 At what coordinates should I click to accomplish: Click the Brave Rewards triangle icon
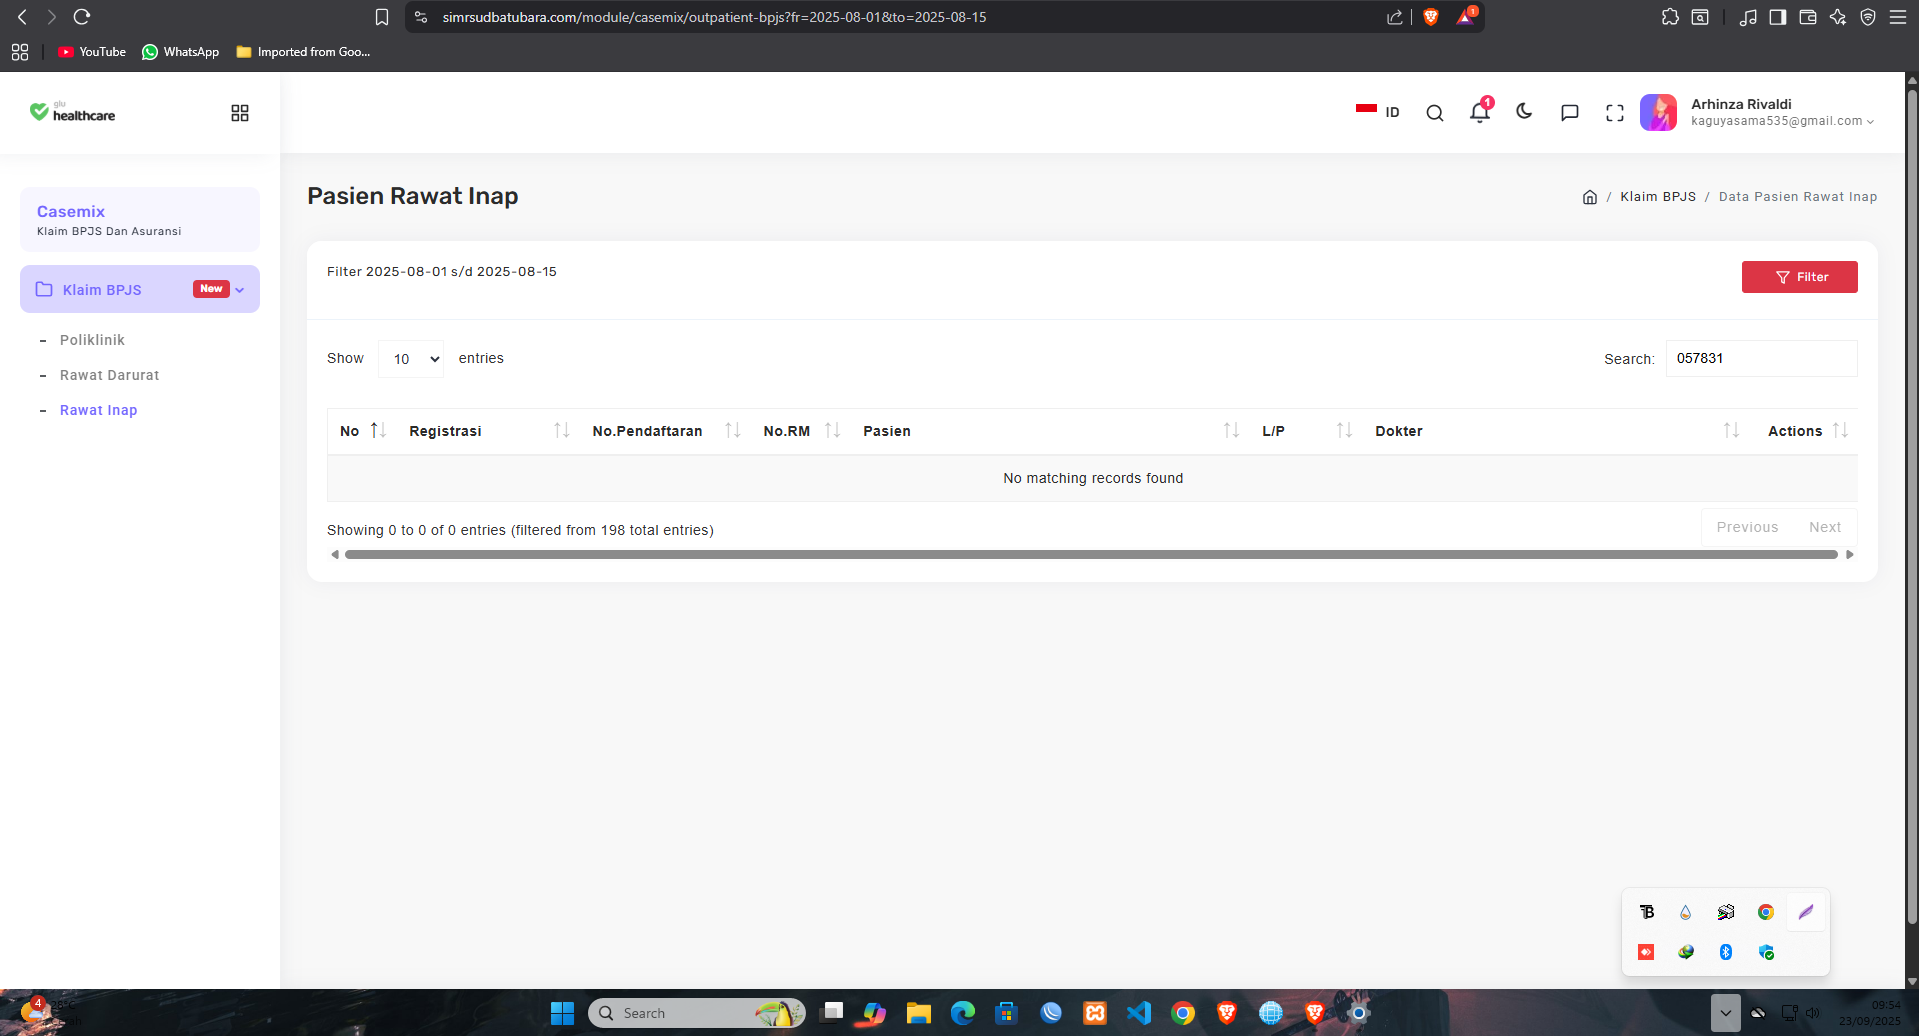(x=1465, y=17)
